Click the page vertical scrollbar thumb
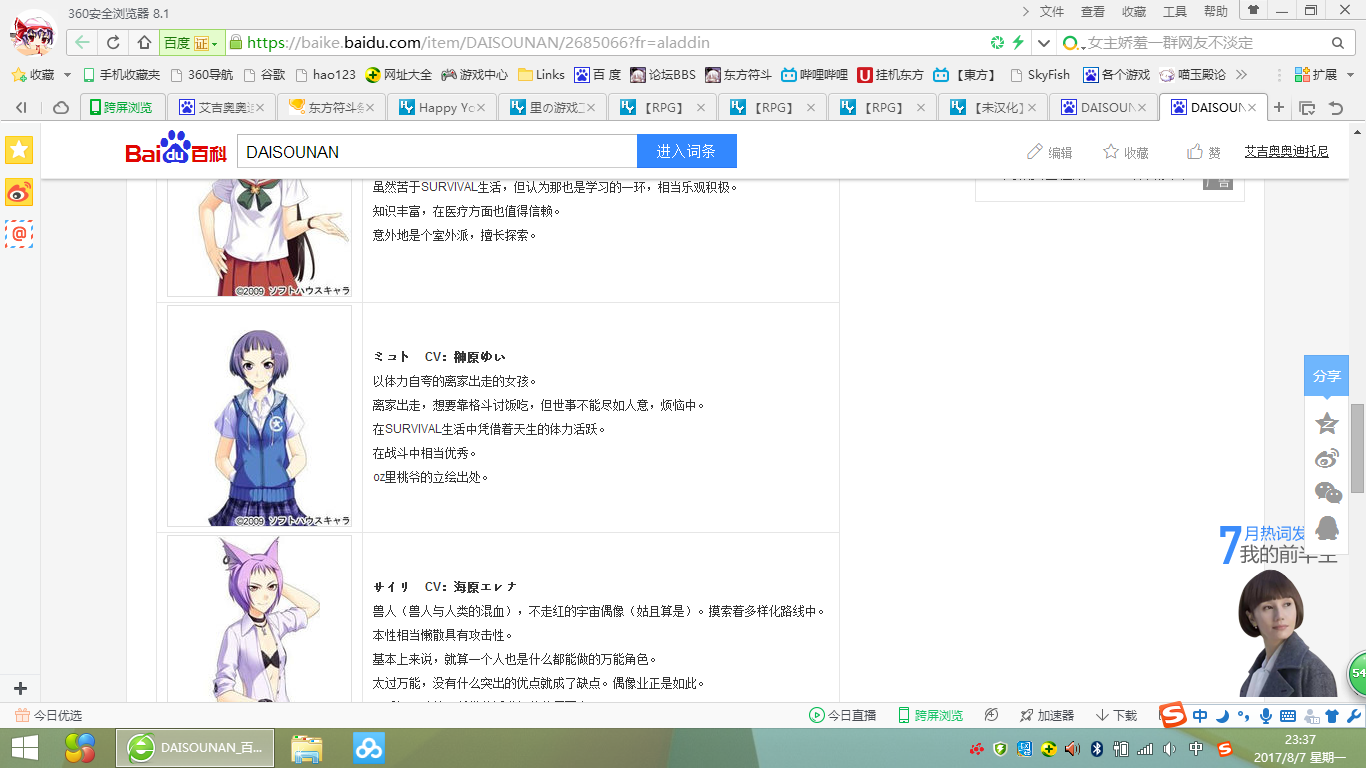Screen dimensions: 1366x768 (x=1357, y=448)
